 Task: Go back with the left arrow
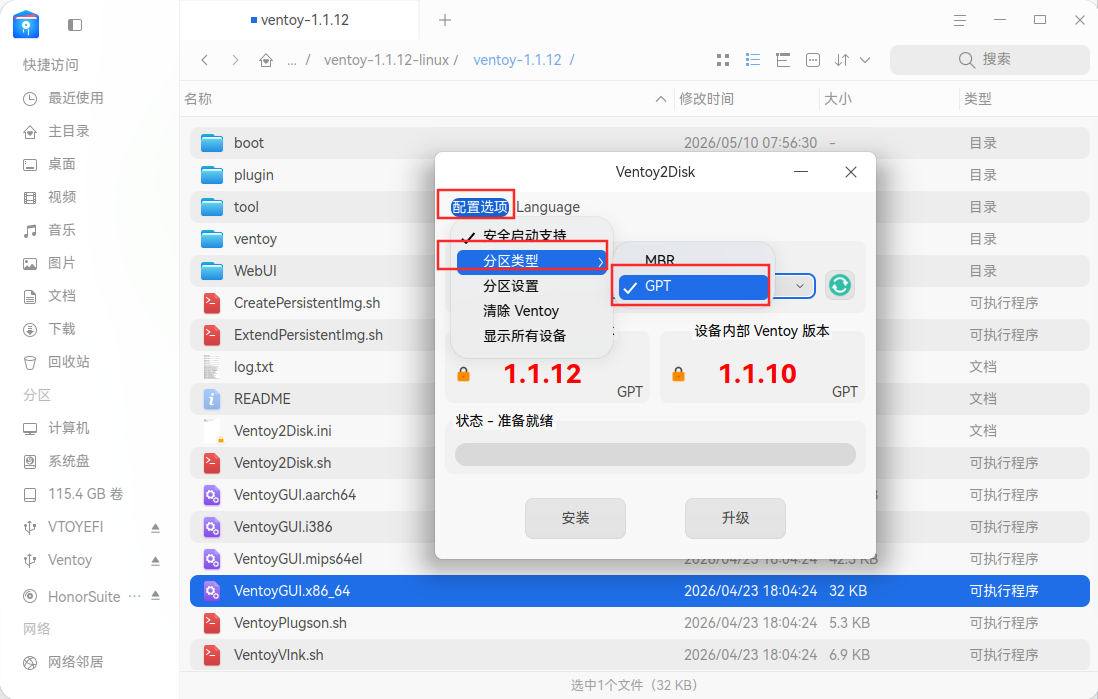(204, 60)
